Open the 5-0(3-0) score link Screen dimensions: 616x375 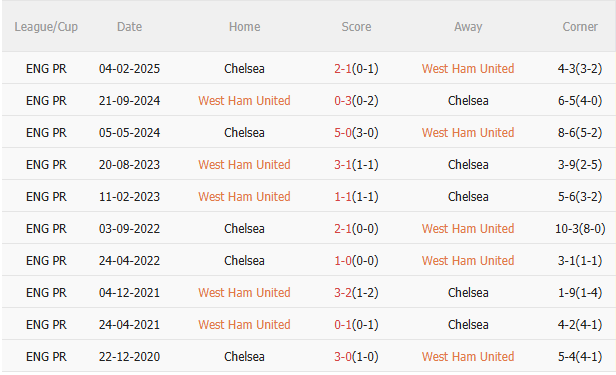356,133
